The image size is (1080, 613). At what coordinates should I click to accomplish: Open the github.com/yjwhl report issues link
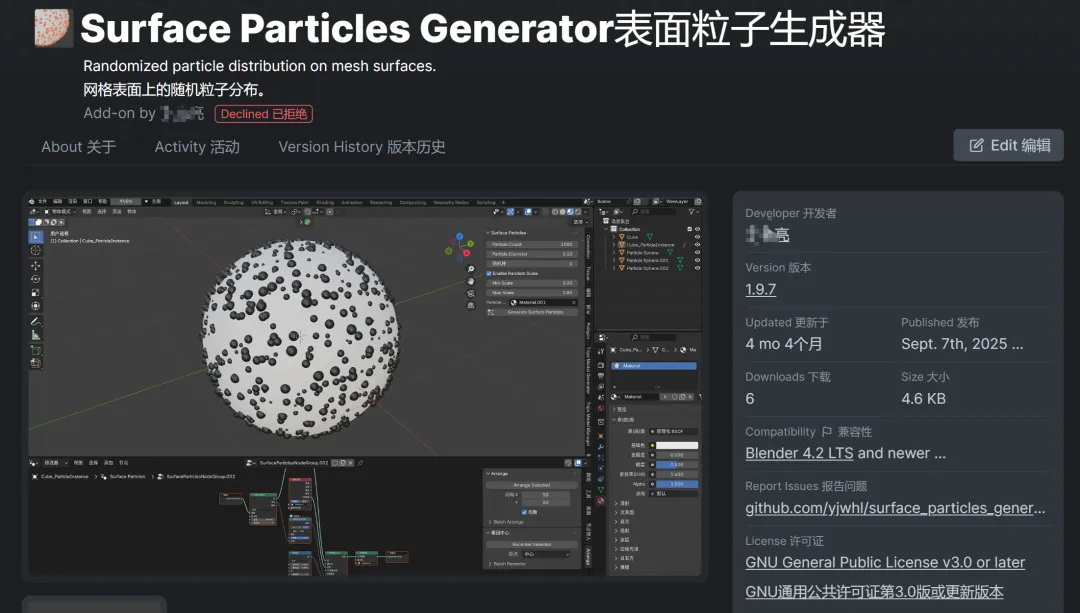[x=895, y=508]
